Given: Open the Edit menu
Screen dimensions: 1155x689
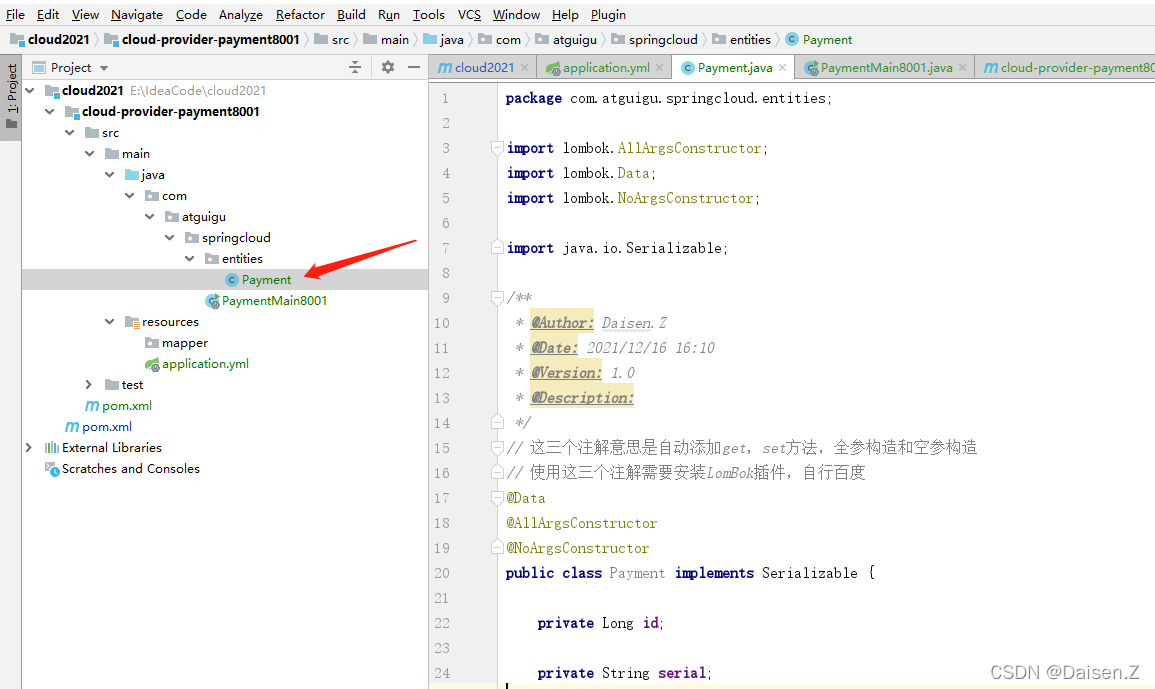Looking at the screenshot, I should (x=48, y=14).
